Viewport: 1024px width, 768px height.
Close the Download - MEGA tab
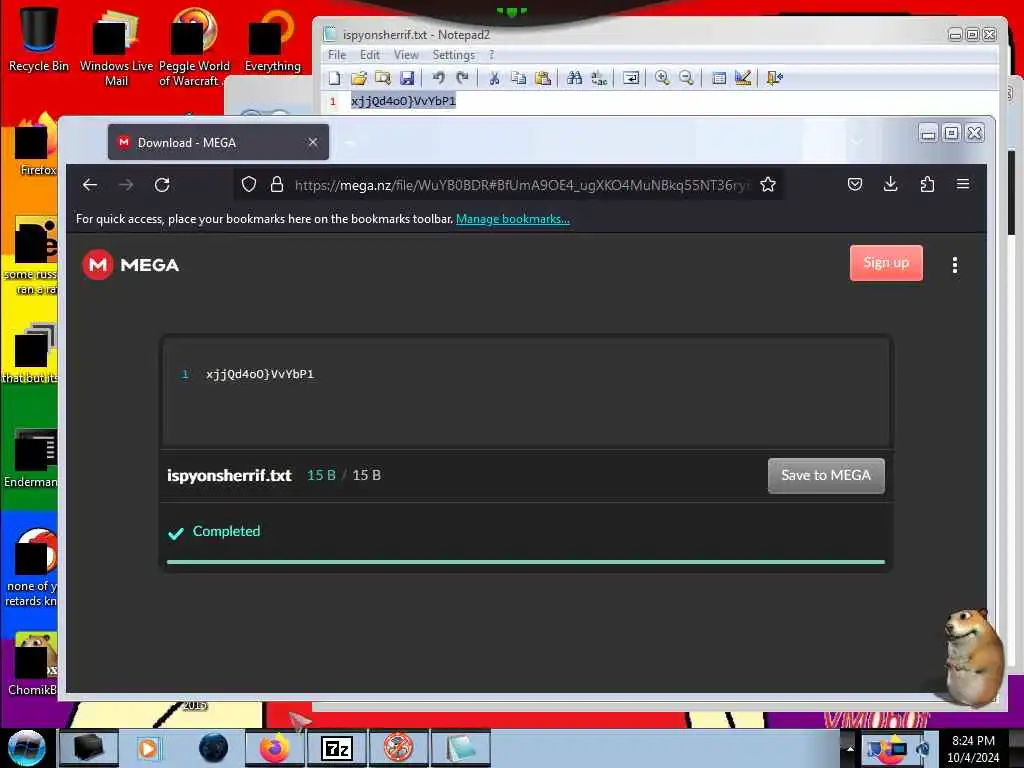coord(313,142)
